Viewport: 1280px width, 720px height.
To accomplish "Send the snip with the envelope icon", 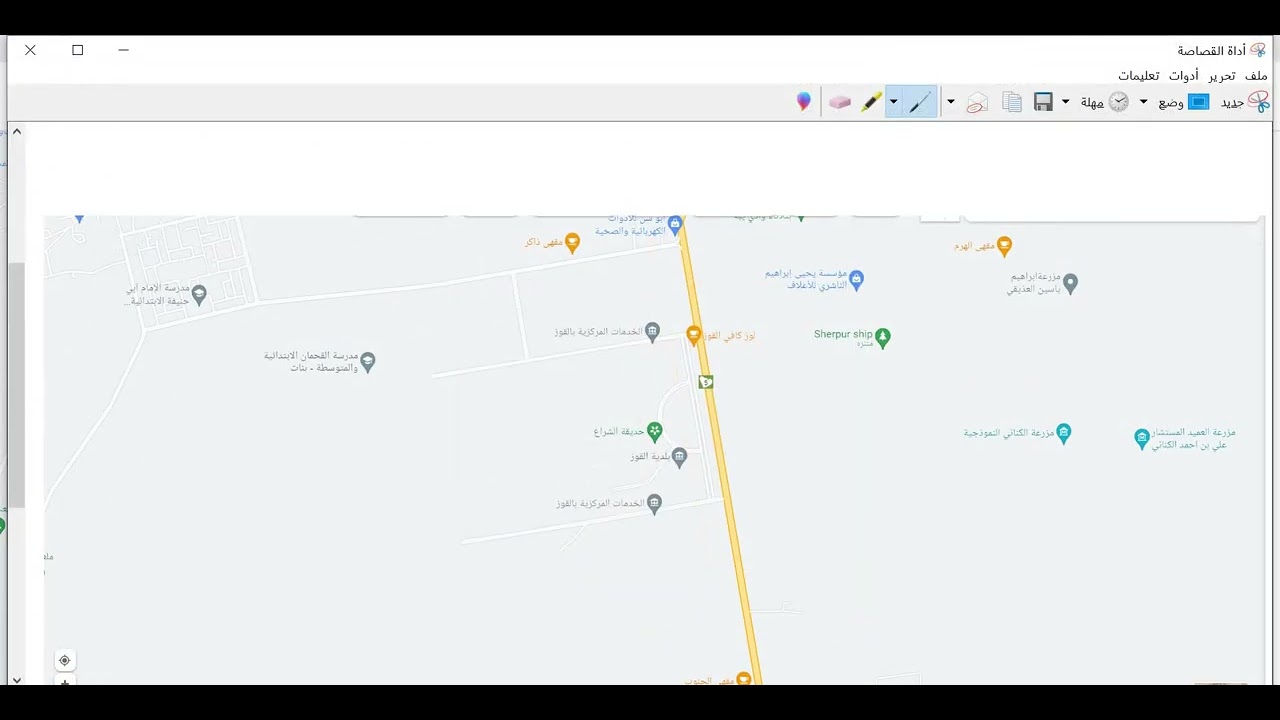I will click(977, 102).
